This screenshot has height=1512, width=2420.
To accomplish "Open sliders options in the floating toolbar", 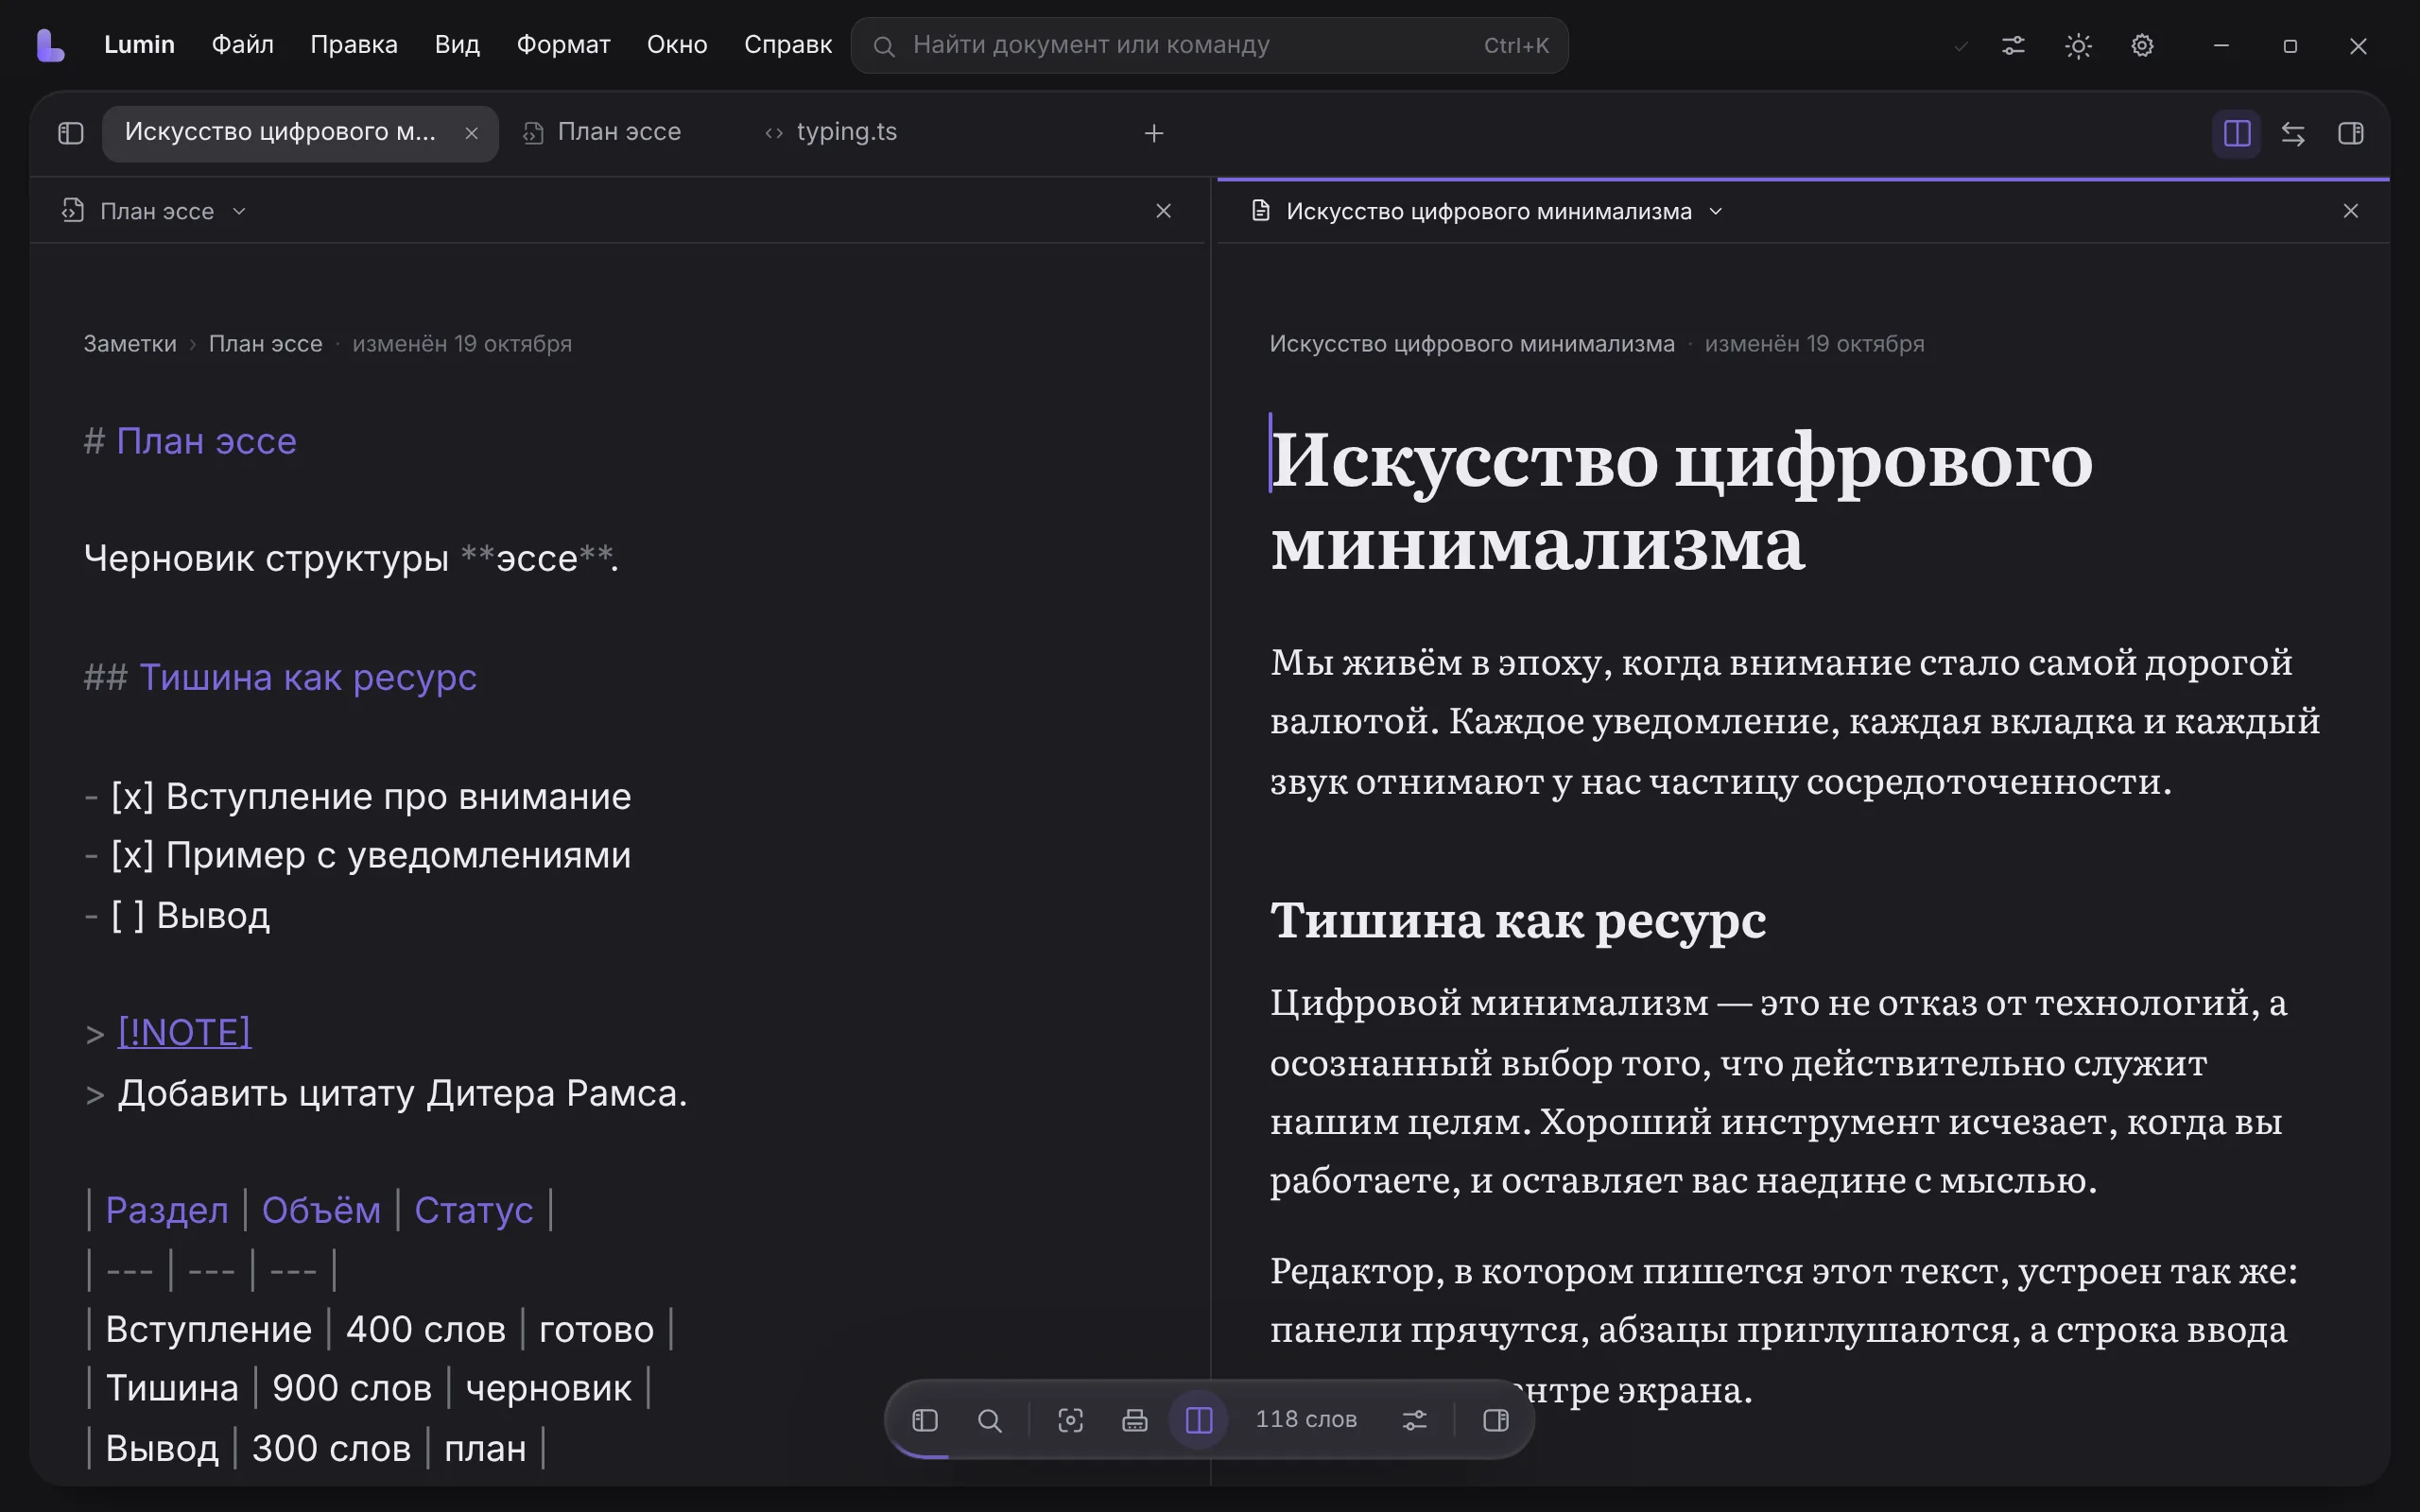I will [x=1415, y=1420].
